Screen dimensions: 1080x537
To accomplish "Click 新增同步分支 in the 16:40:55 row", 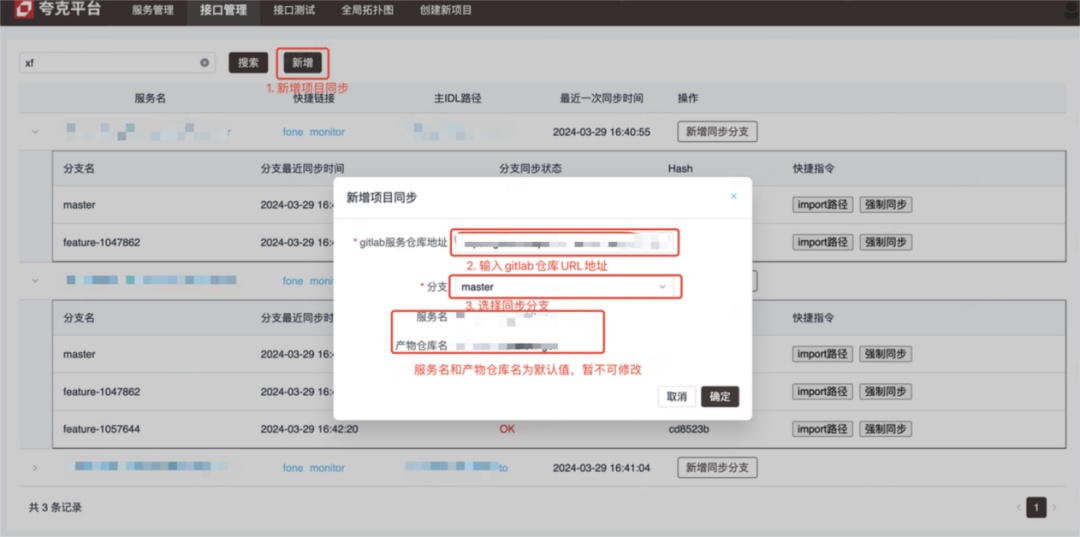I will [x=717, y=131].
